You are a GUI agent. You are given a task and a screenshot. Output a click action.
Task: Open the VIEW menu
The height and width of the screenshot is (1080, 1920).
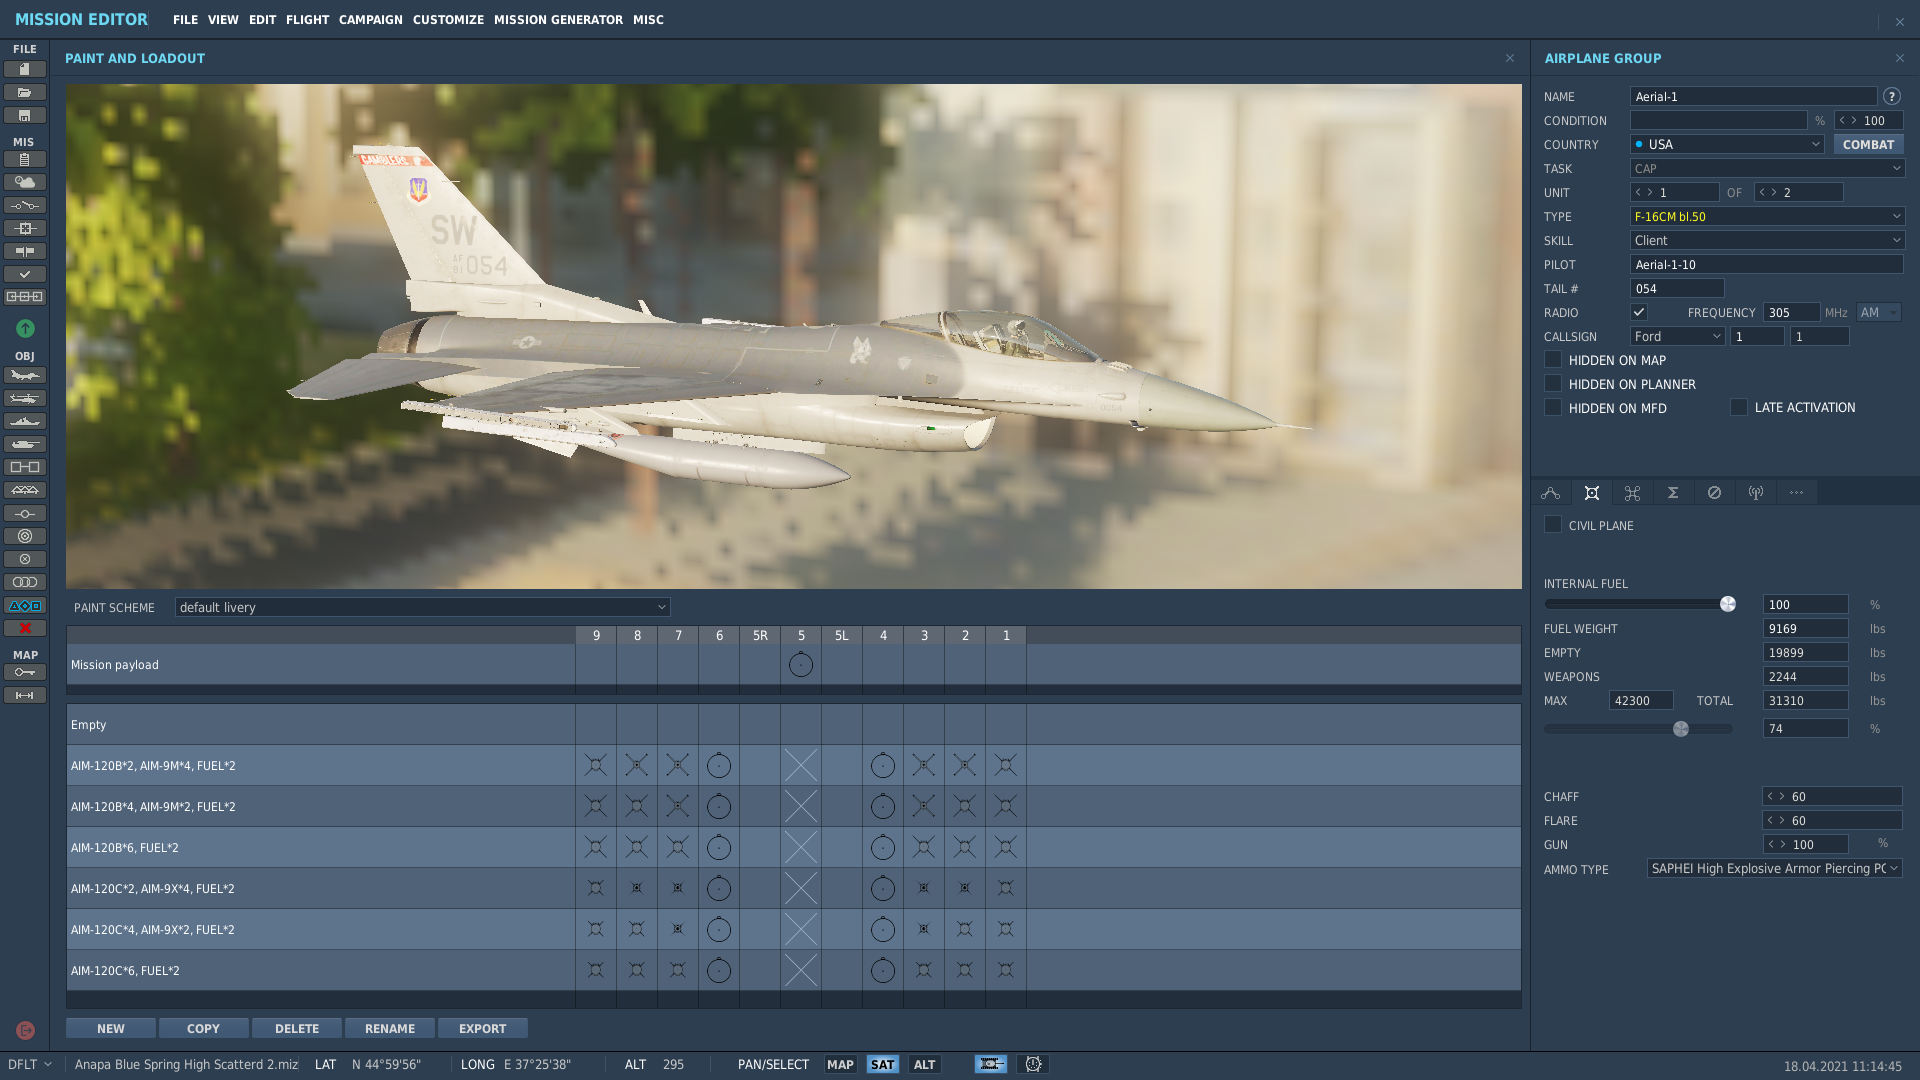tap(223, 19)
